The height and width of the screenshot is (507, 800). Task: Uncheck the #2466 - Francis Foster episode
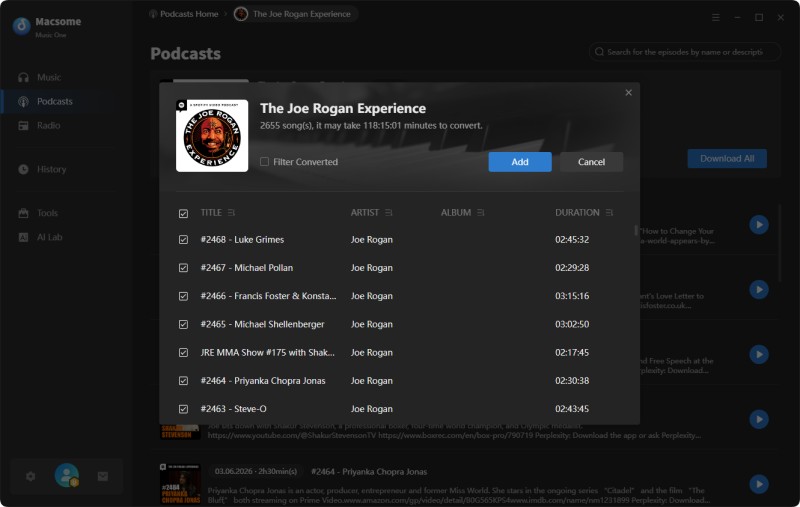183,296
